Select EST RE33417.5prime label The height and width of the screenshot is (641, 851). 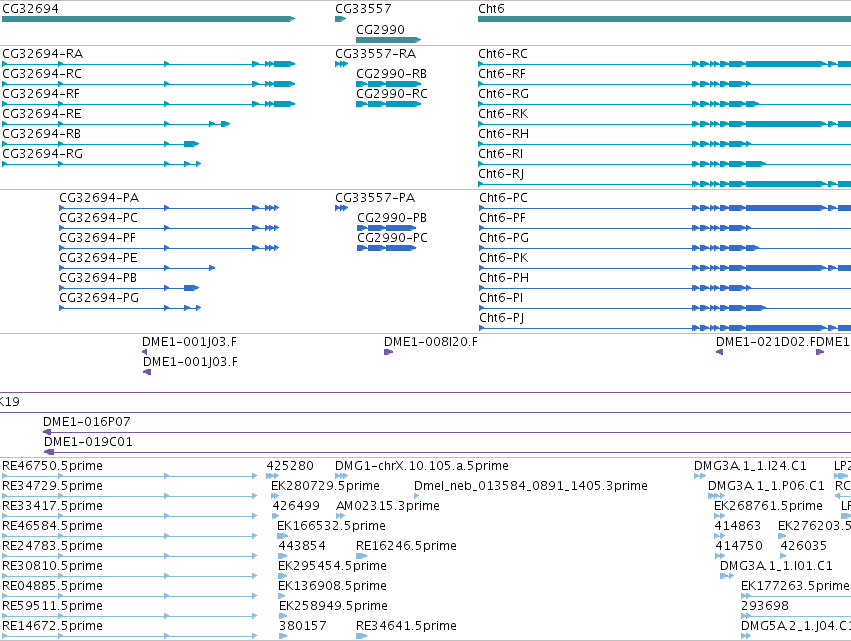coord(53,506)
